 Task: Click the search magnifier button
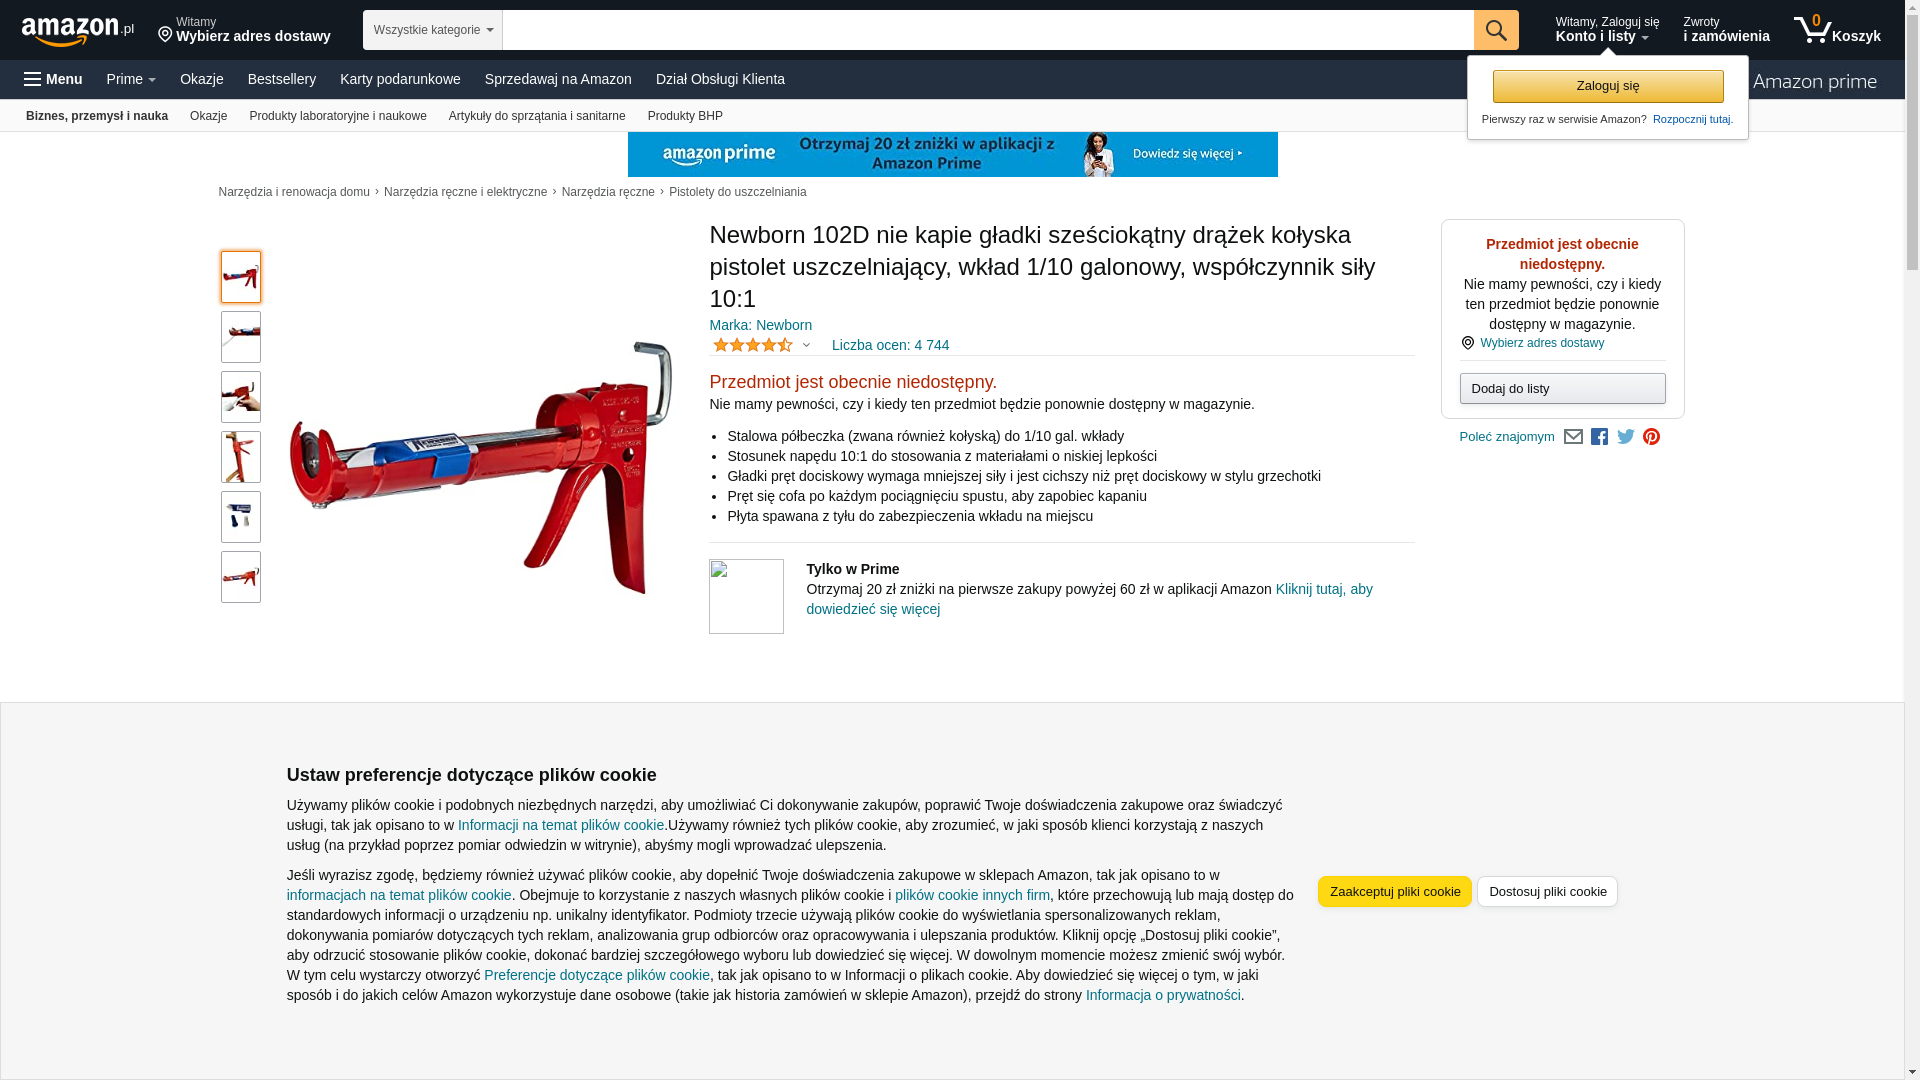(1496, 30)
